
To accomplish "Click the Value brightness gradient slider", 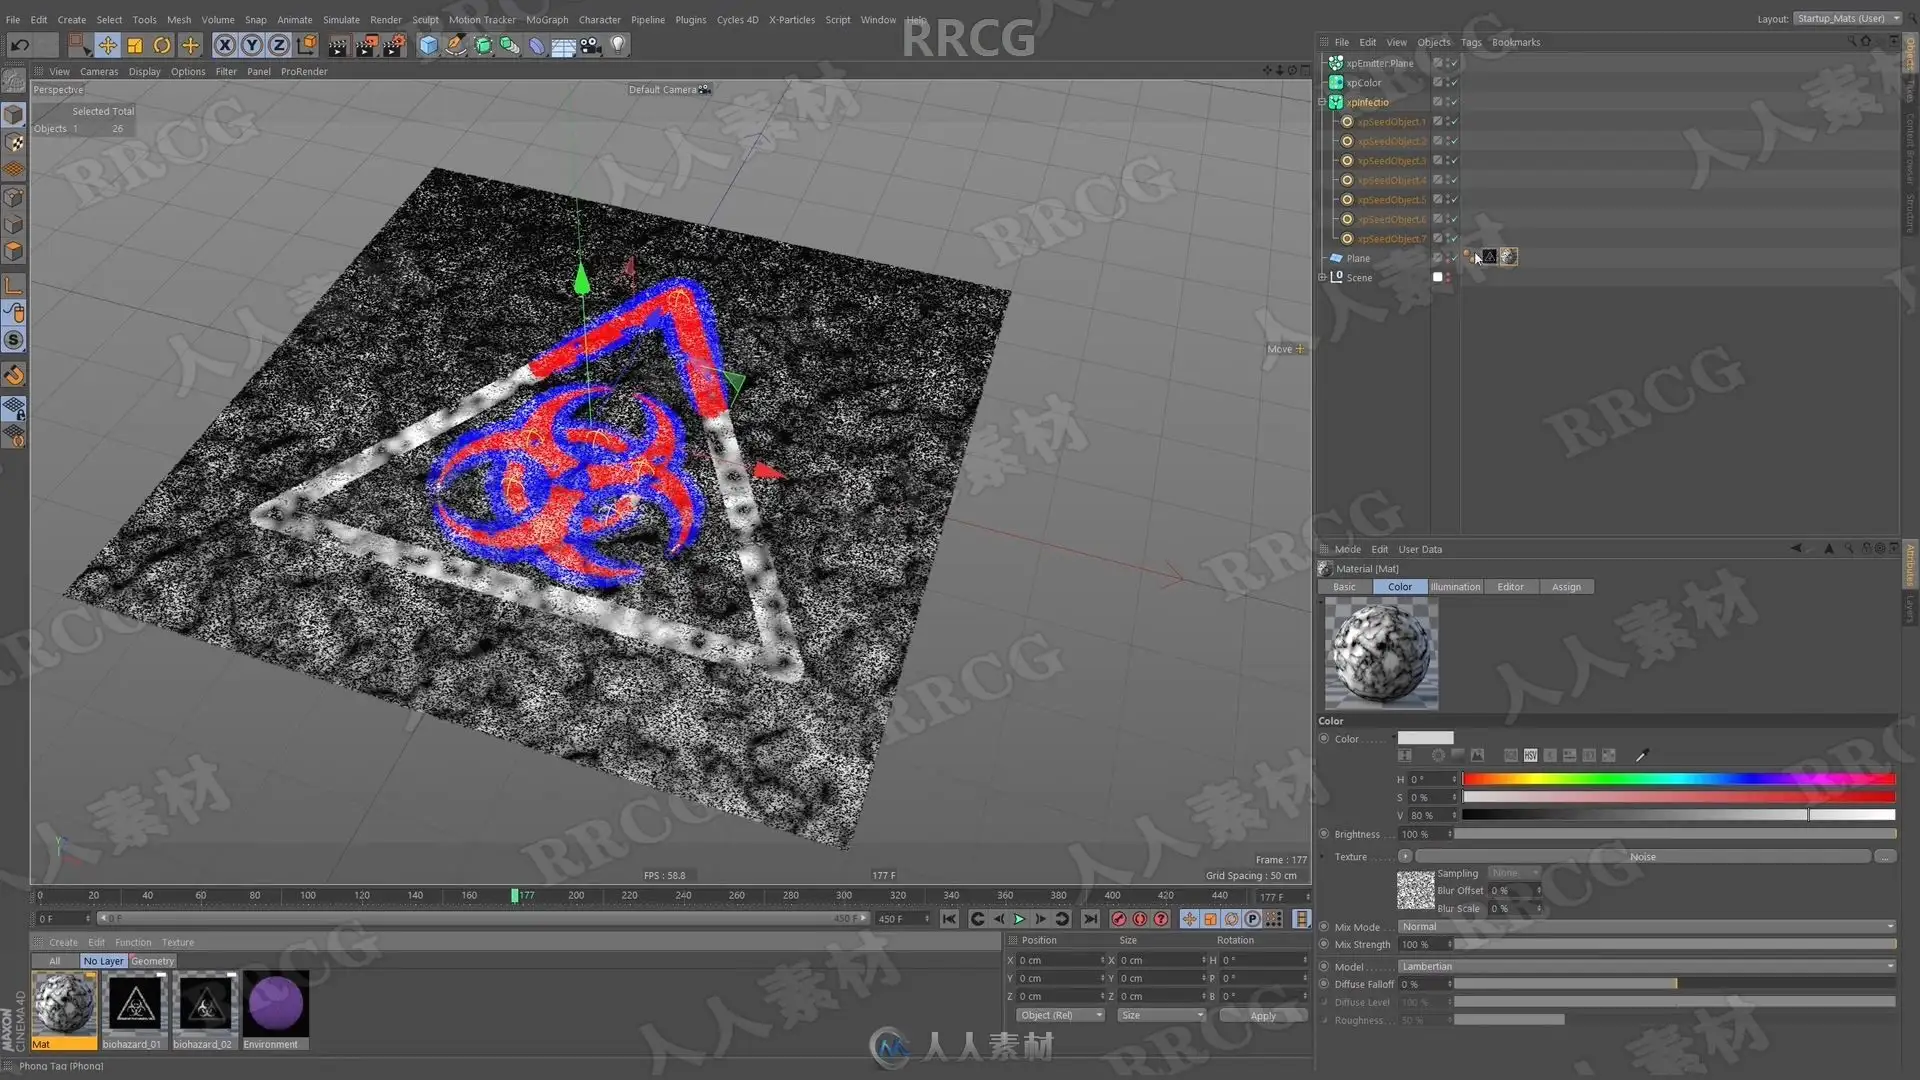I will pos(1678,815).
